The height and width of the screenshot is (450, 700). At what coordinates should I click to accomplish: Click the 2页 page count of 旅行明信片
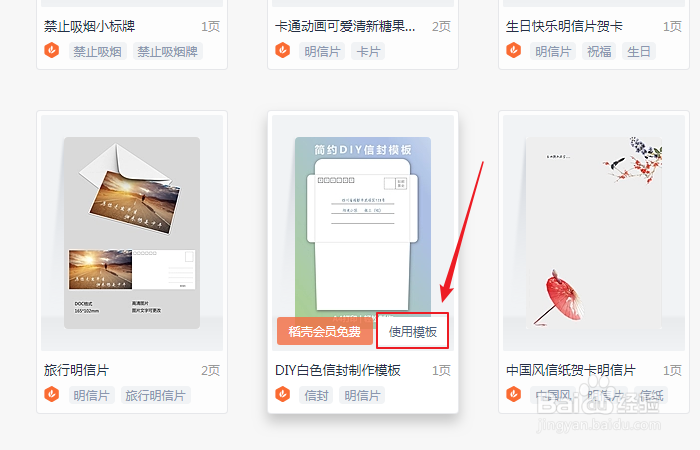[210, 371]
